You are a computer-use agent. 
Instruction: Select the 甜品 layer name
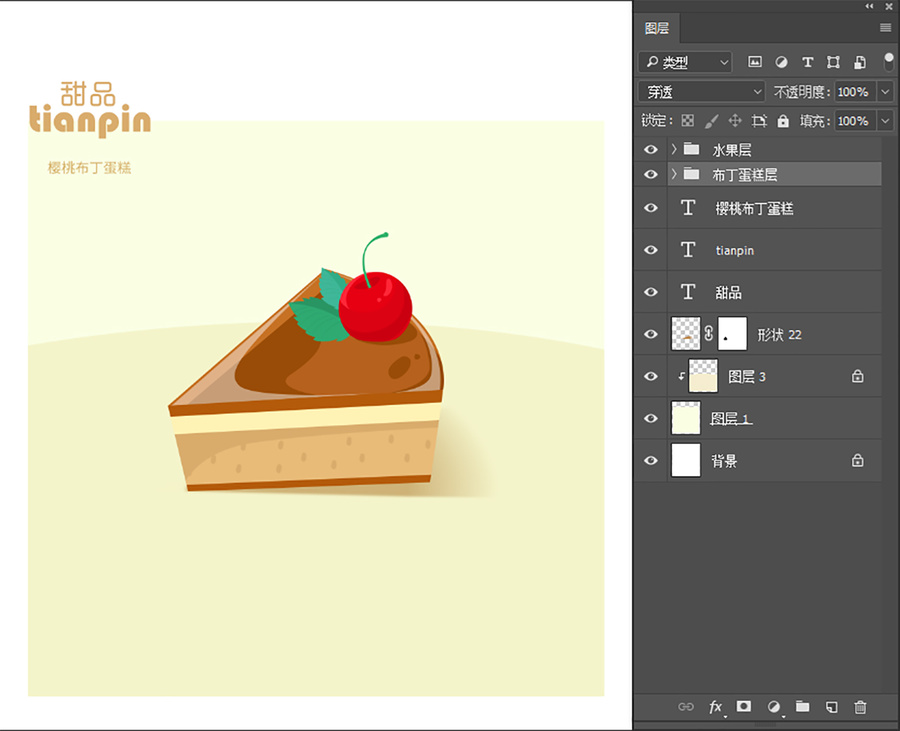click(728, 292)
